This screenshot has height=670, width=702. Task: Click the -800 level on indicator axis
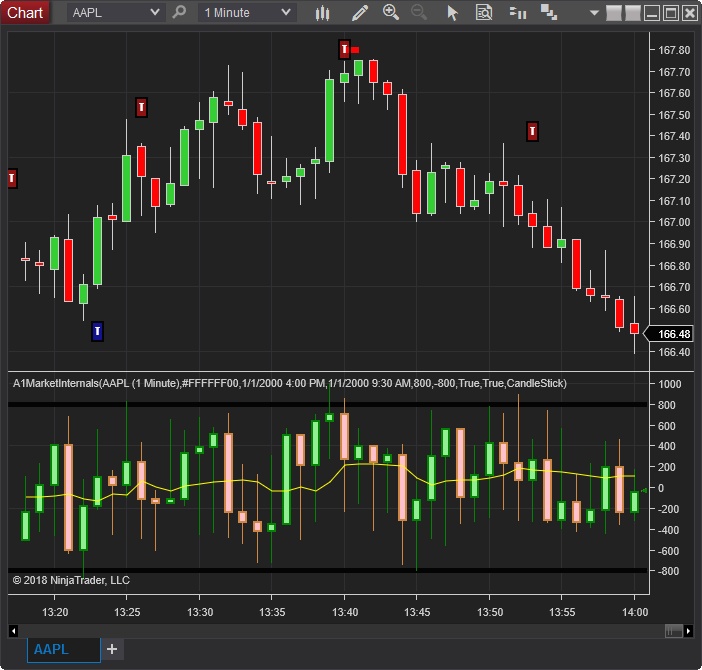pos(668,571)
